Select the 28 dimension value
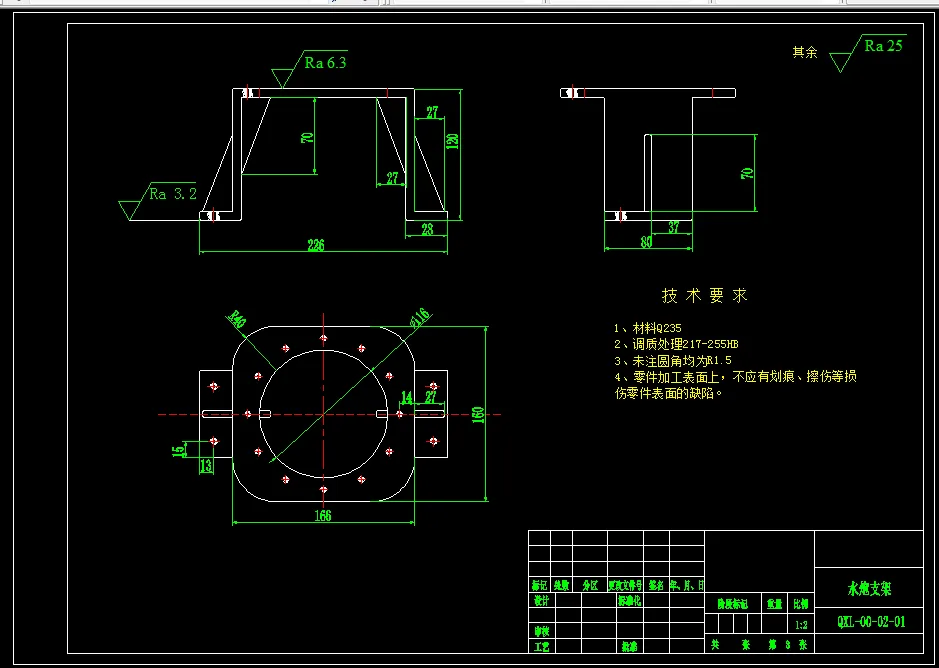This screenshot has height=668, width=939. click(x=427, y=229)
